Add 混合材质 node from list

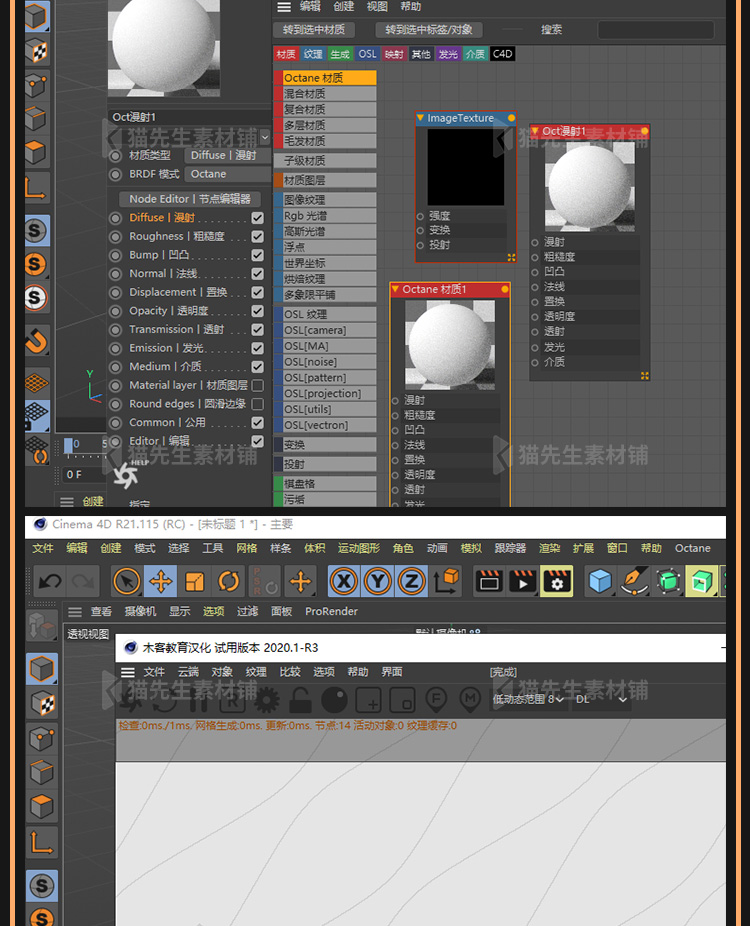click(325, 93)
